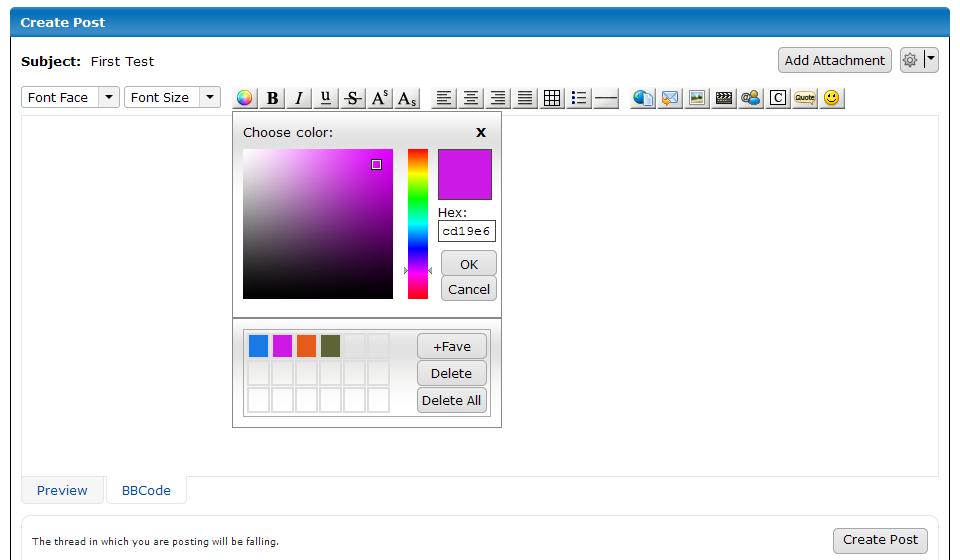The image size is (960, 560).
Task: Click the Hex color input field
Action: click(x=467, y=231)
